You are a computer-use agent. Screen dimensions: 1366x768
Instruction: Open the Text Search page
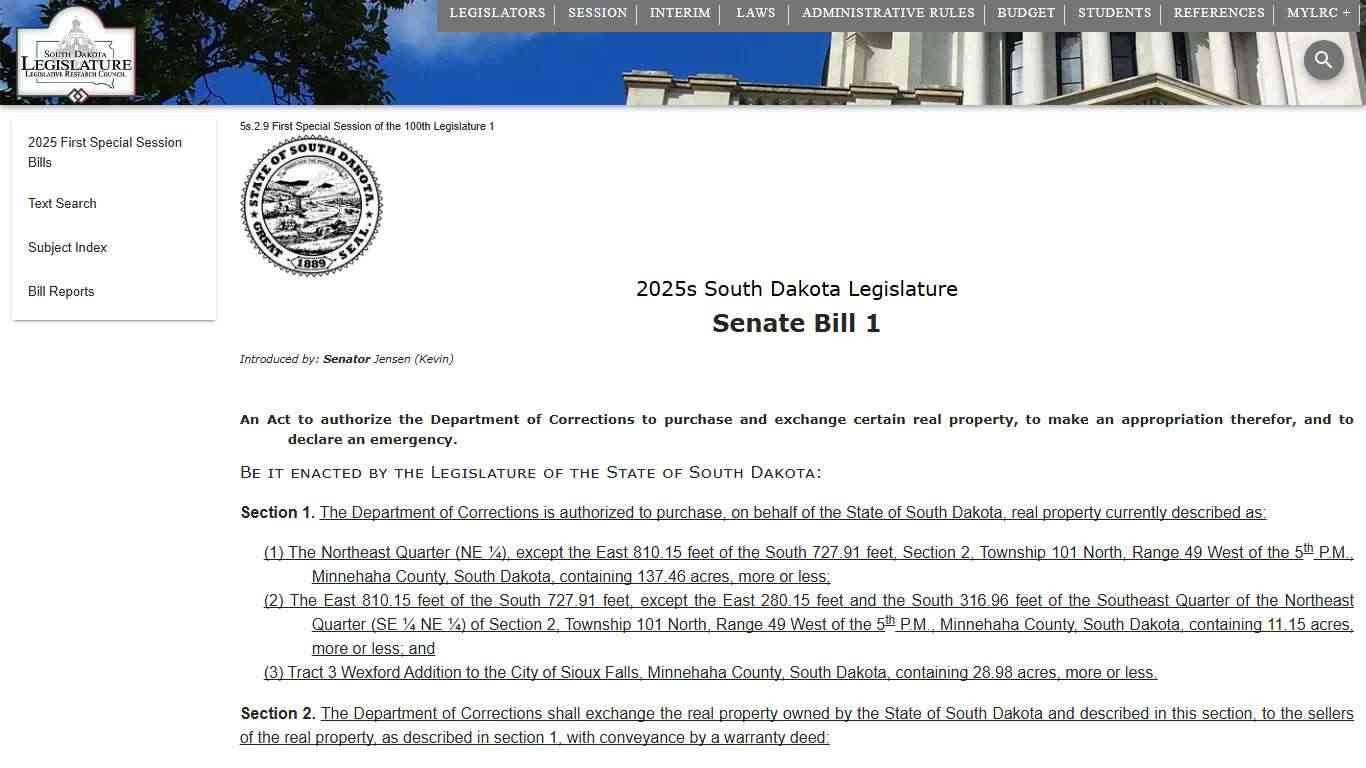(x=62, y=203)
